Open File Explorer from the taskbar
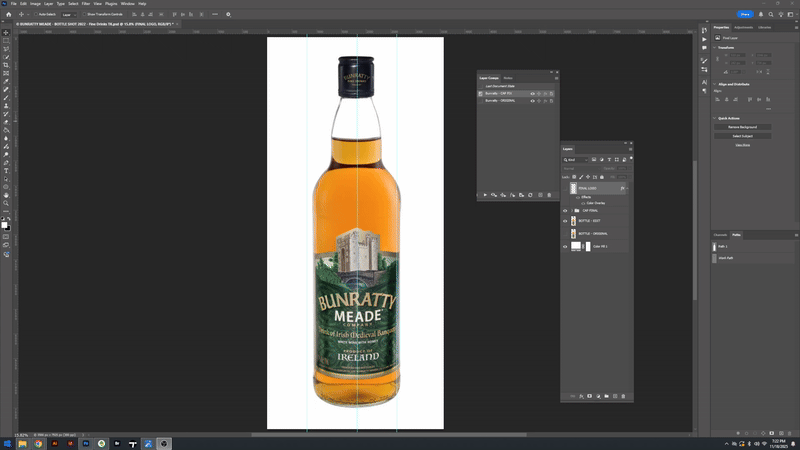The width and height of the screenshot is (800, 450). [22, 444]
